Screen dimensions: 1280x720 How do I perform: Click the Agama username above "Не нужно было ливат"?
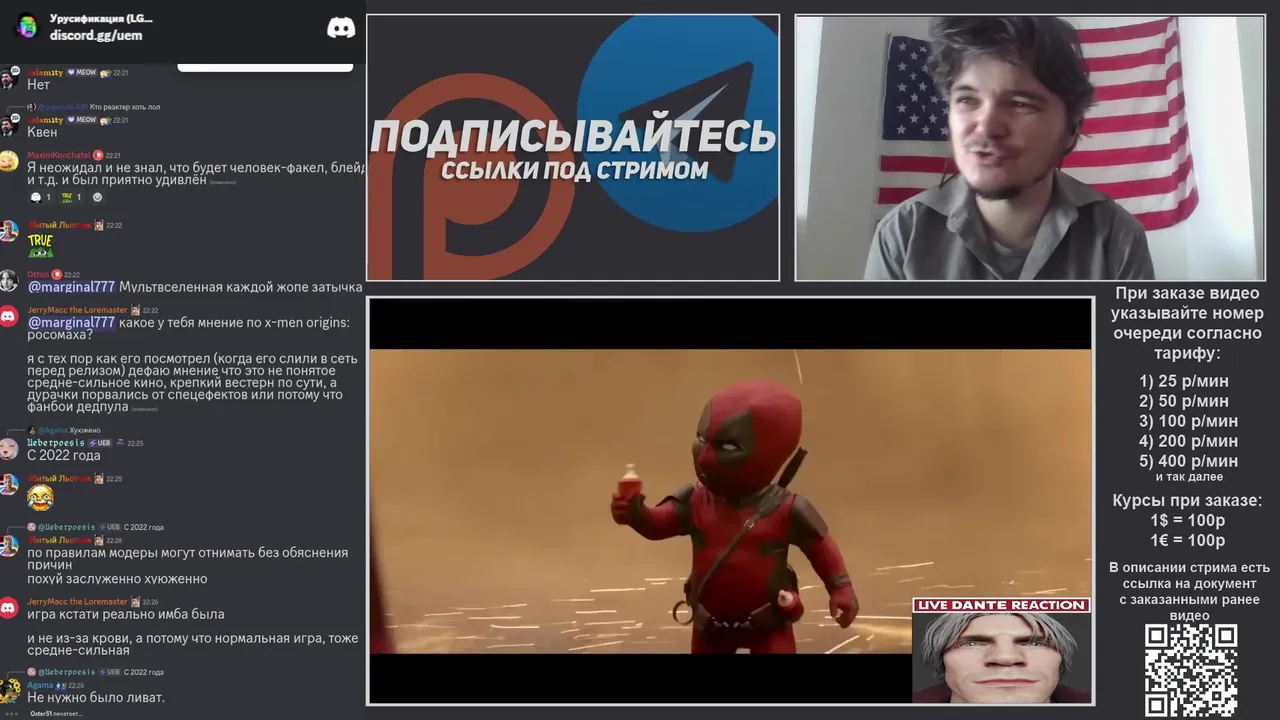pyautogui.click(x=40, y=685)
